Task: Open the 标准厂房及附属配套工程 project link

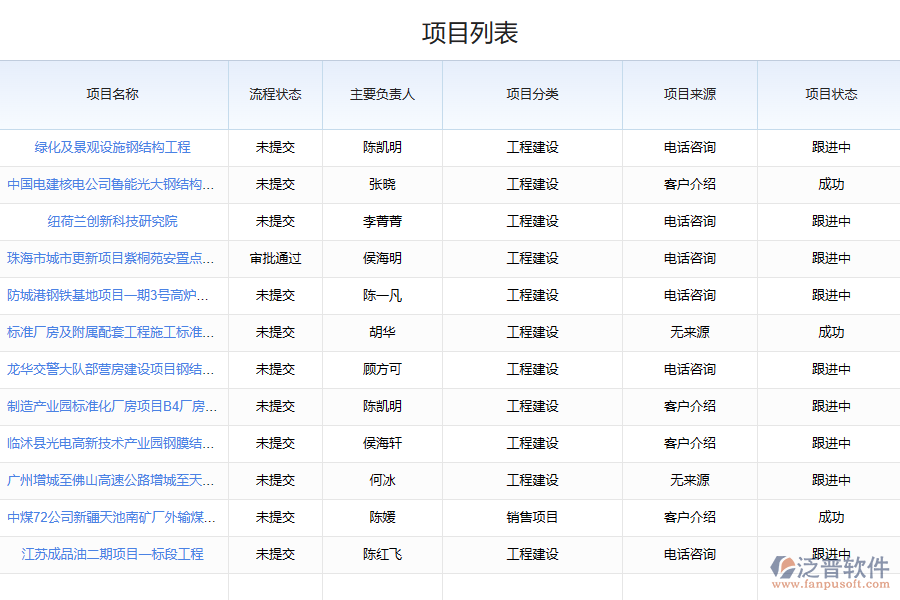Action: point(111,332)
